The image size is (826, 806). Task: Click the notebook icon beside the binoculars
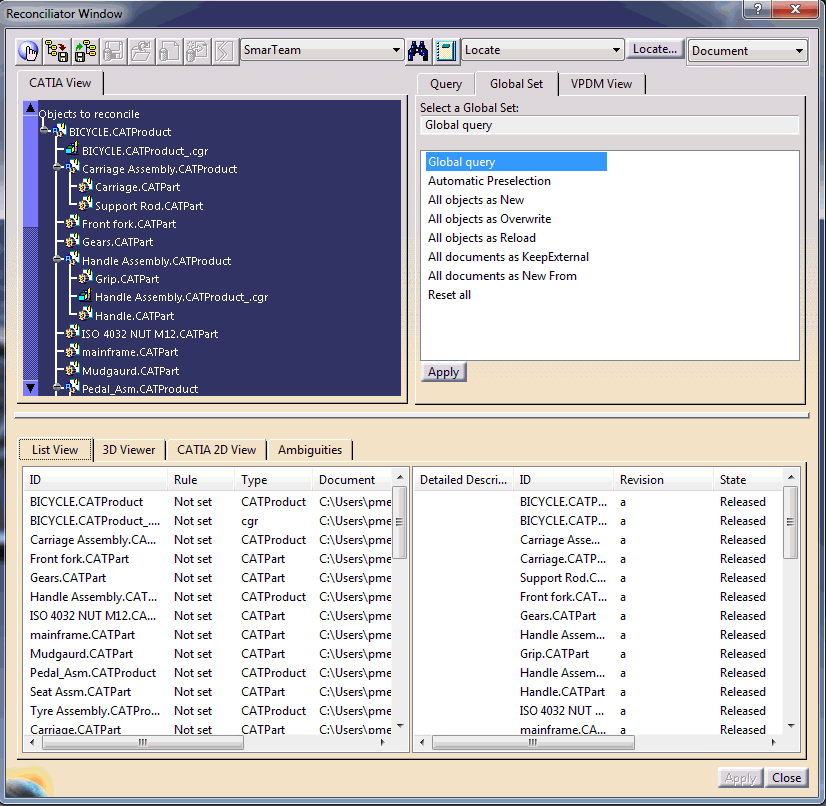pyautogui.click(x=446, y=50)
